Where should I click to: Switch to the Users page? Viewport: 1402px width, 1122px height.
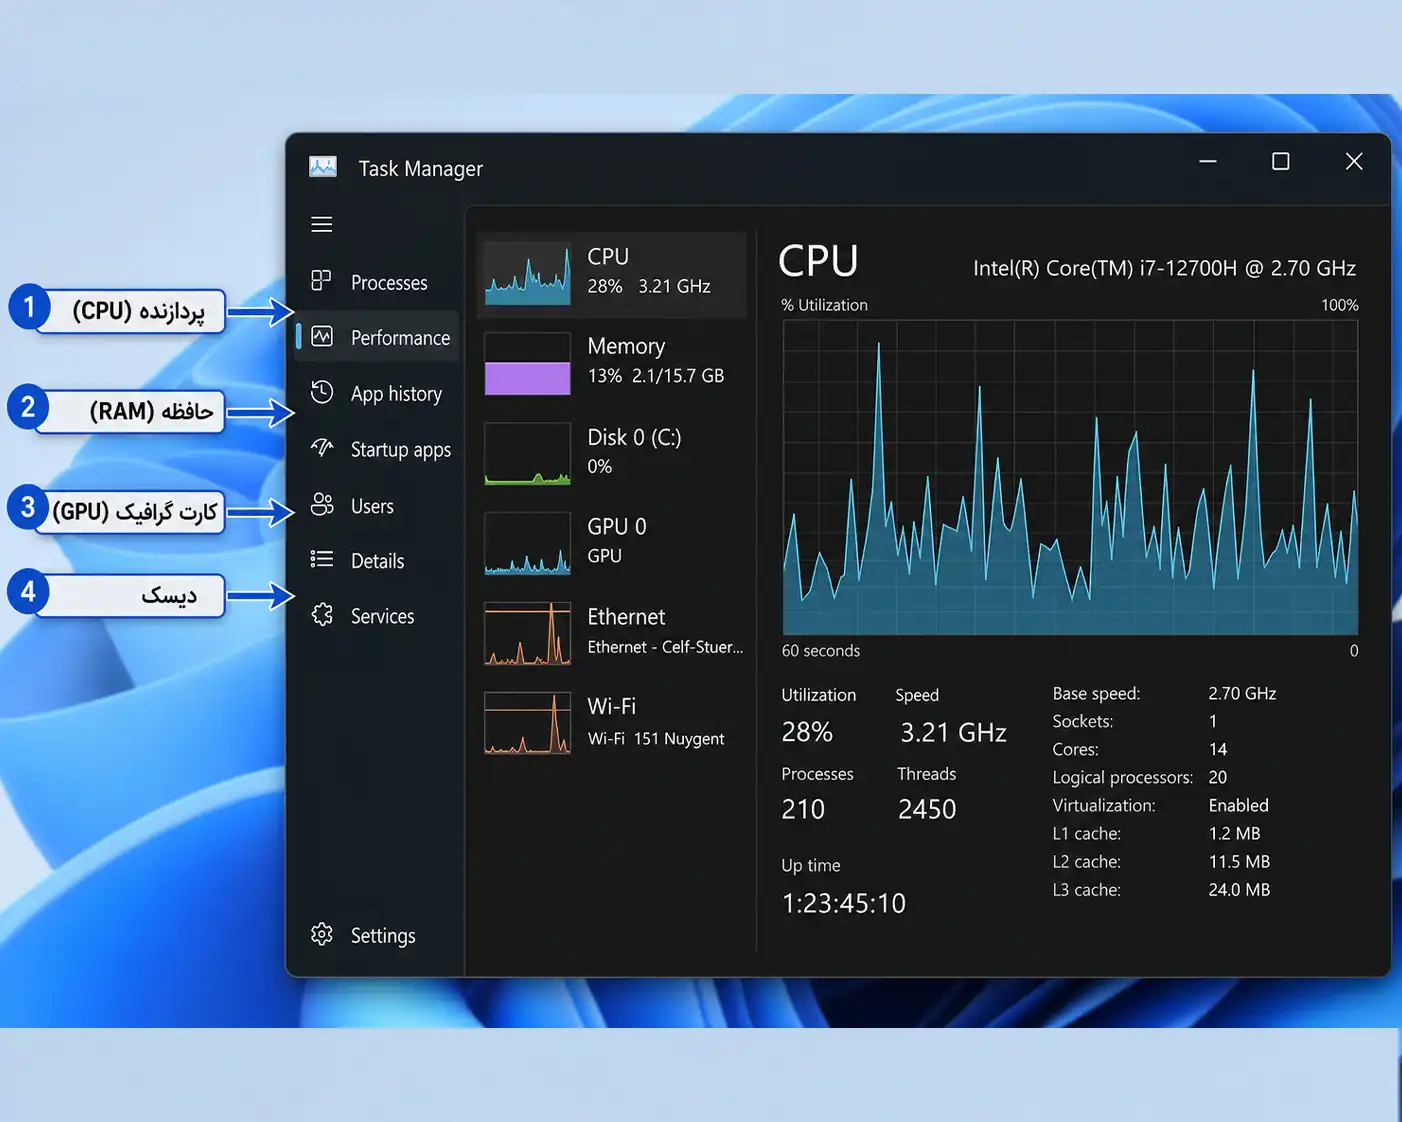tap(372, 506)
